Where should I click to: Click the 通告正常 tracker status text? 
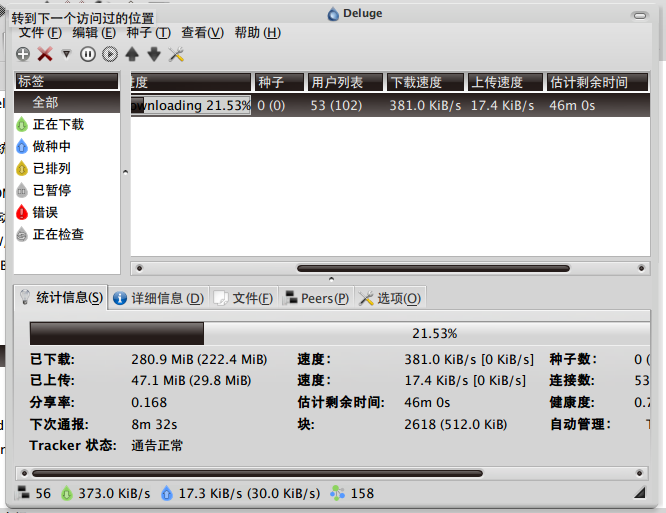(x=157, y=445)
